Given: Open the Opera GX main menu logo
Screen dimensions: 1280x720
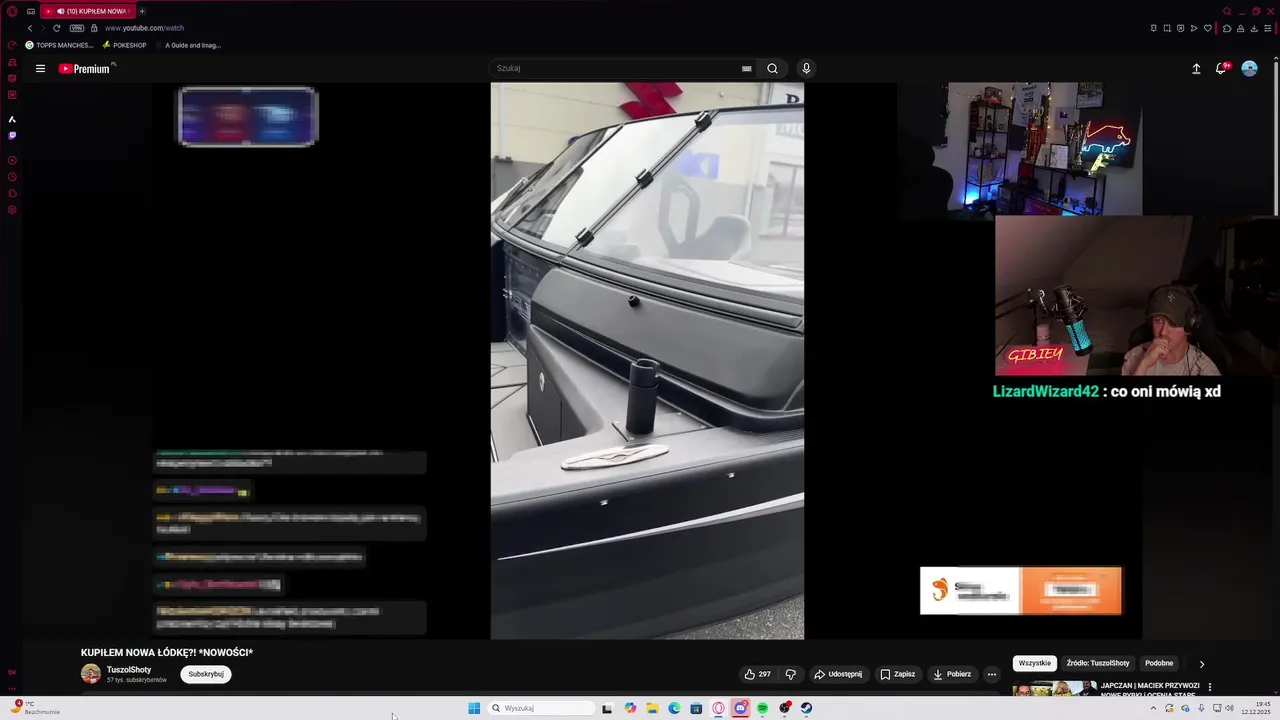Looking at the screenshot, I should click(x=12, y=11).
